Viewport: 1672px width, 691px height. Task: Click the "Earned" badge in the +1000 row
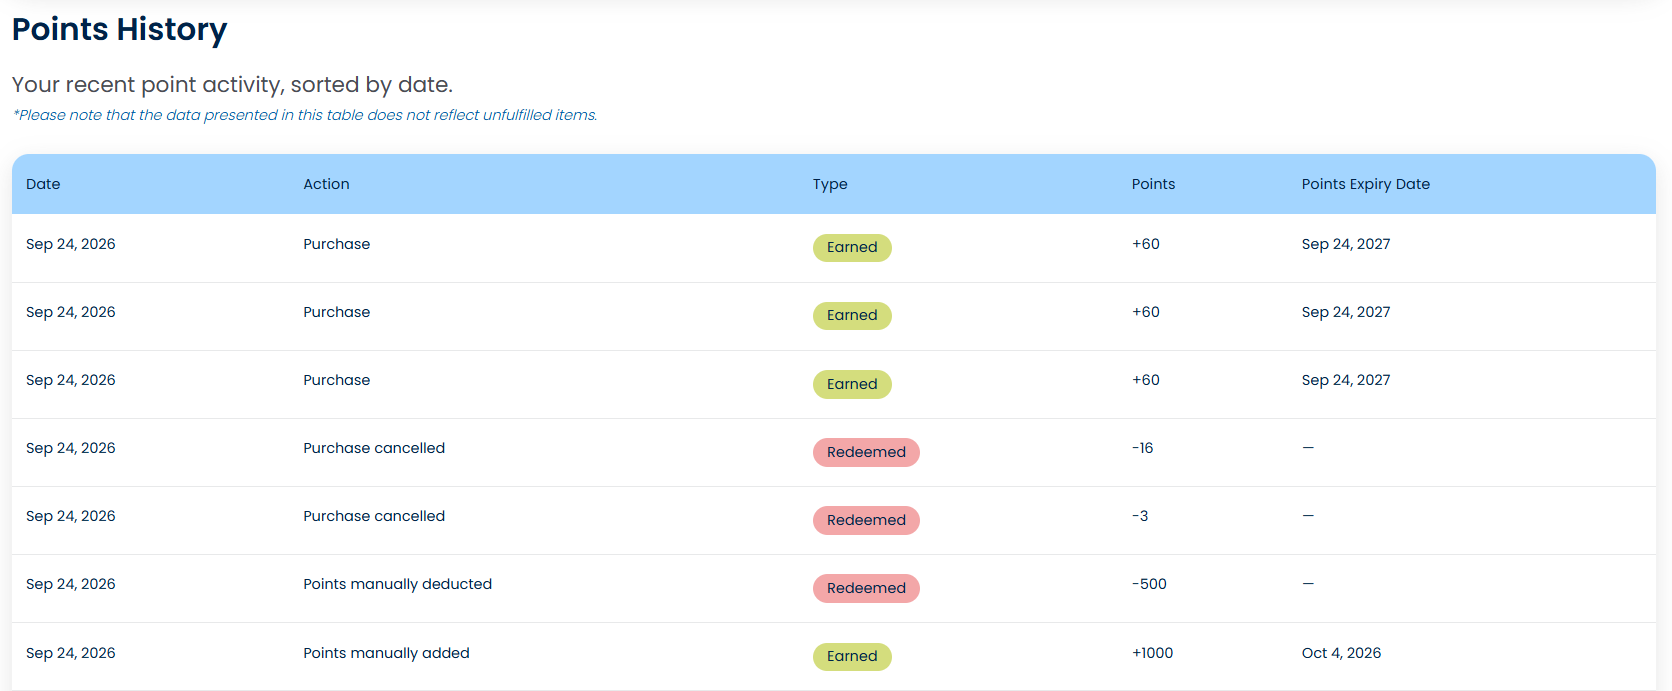(852, 657)
